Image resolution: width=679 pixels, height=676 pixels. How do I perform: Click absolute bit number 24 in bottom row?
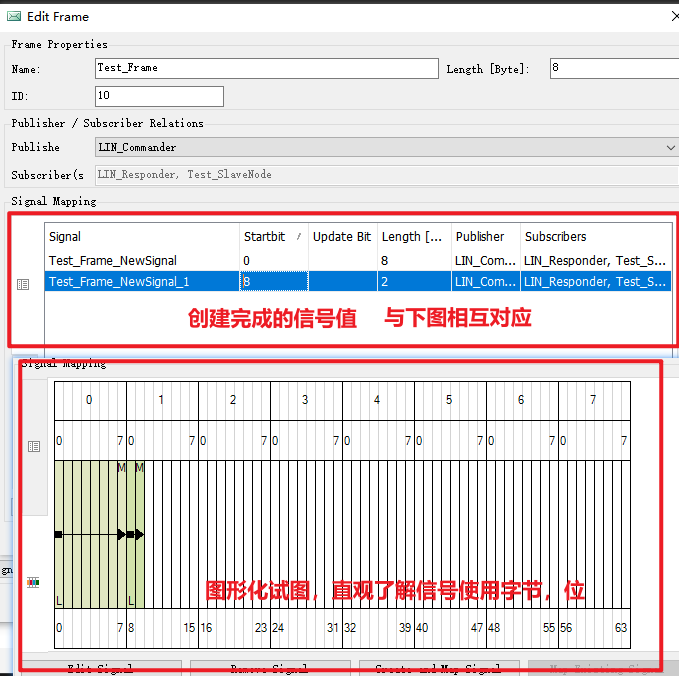(278, 628)
